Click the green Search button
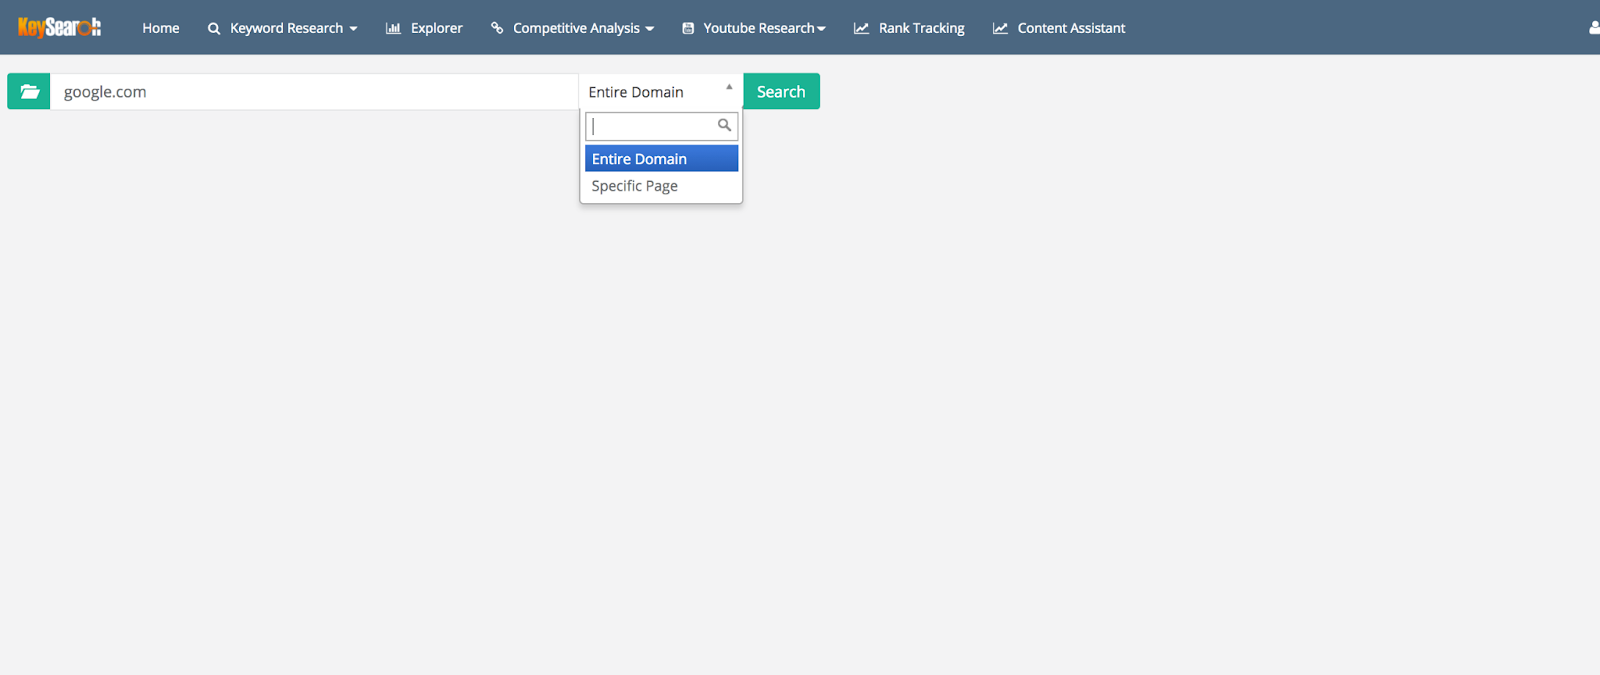The image size is (1600, 675). pos(781,91)
